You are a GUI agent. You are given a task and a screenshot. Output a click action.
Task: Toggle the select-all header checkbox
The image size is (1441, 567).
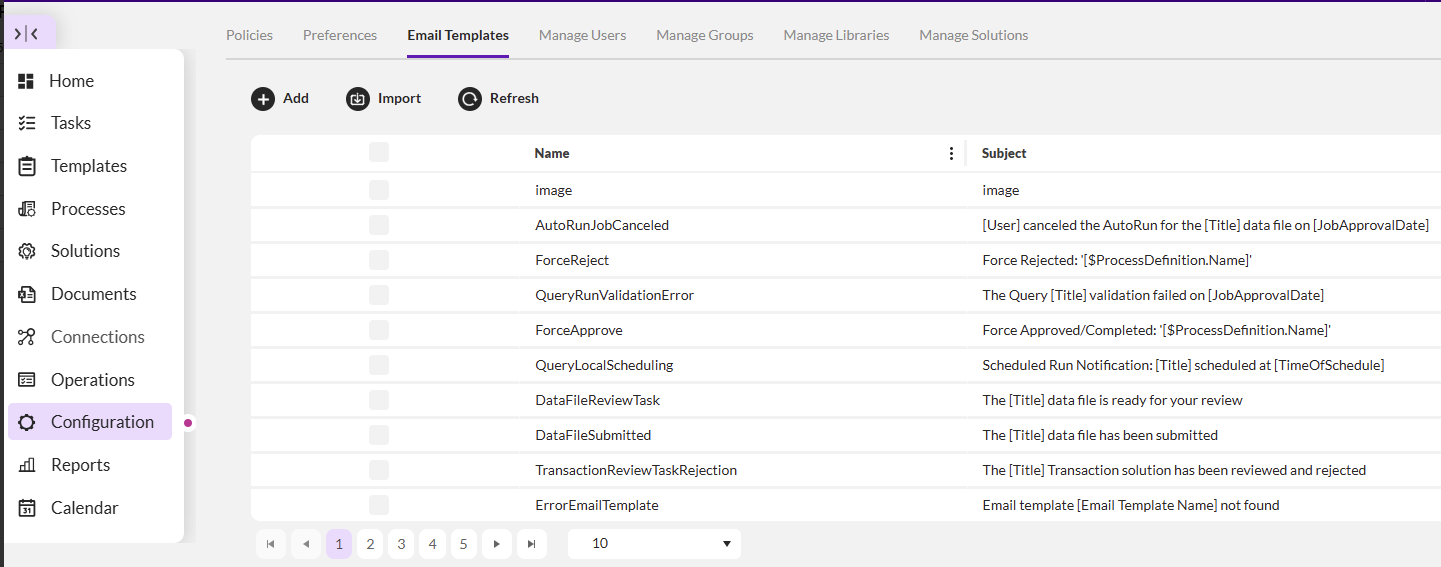pos(379,152)
